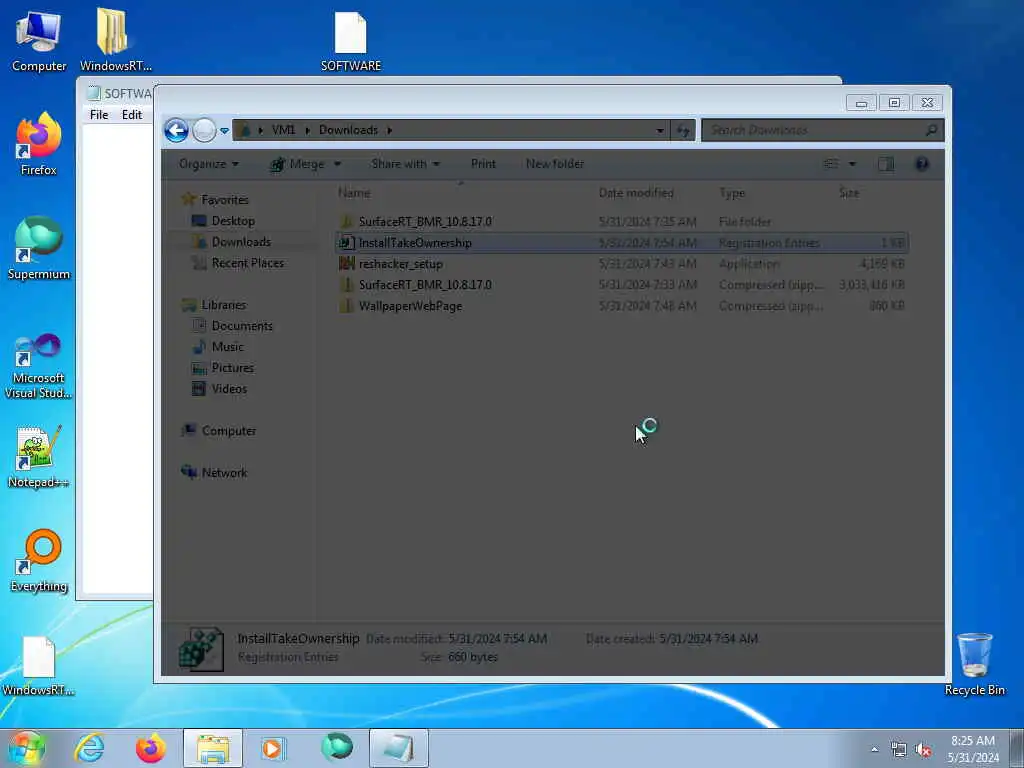This screenshot has height=768, width=1024.
Task: Select the WallpaperWebPage compressed file
Action: point(622,306)
